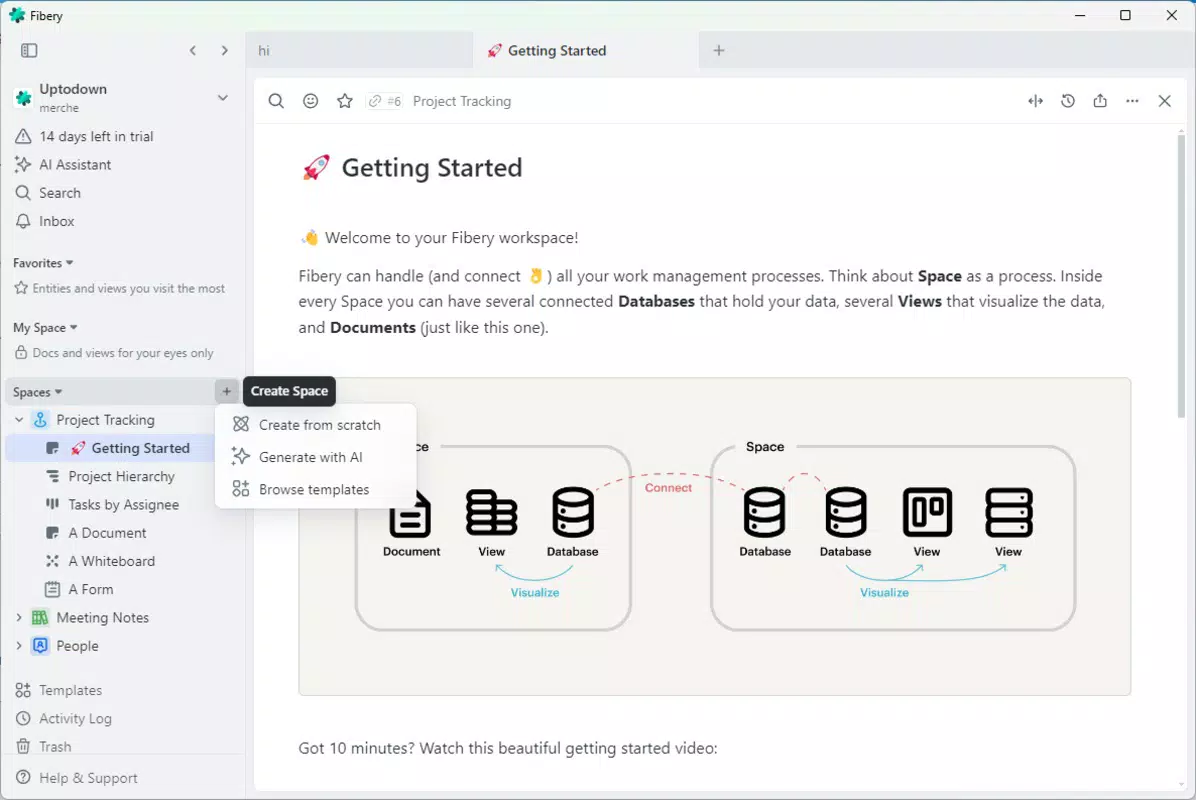Open A Whiteboard in the tree

click(111, 561)
